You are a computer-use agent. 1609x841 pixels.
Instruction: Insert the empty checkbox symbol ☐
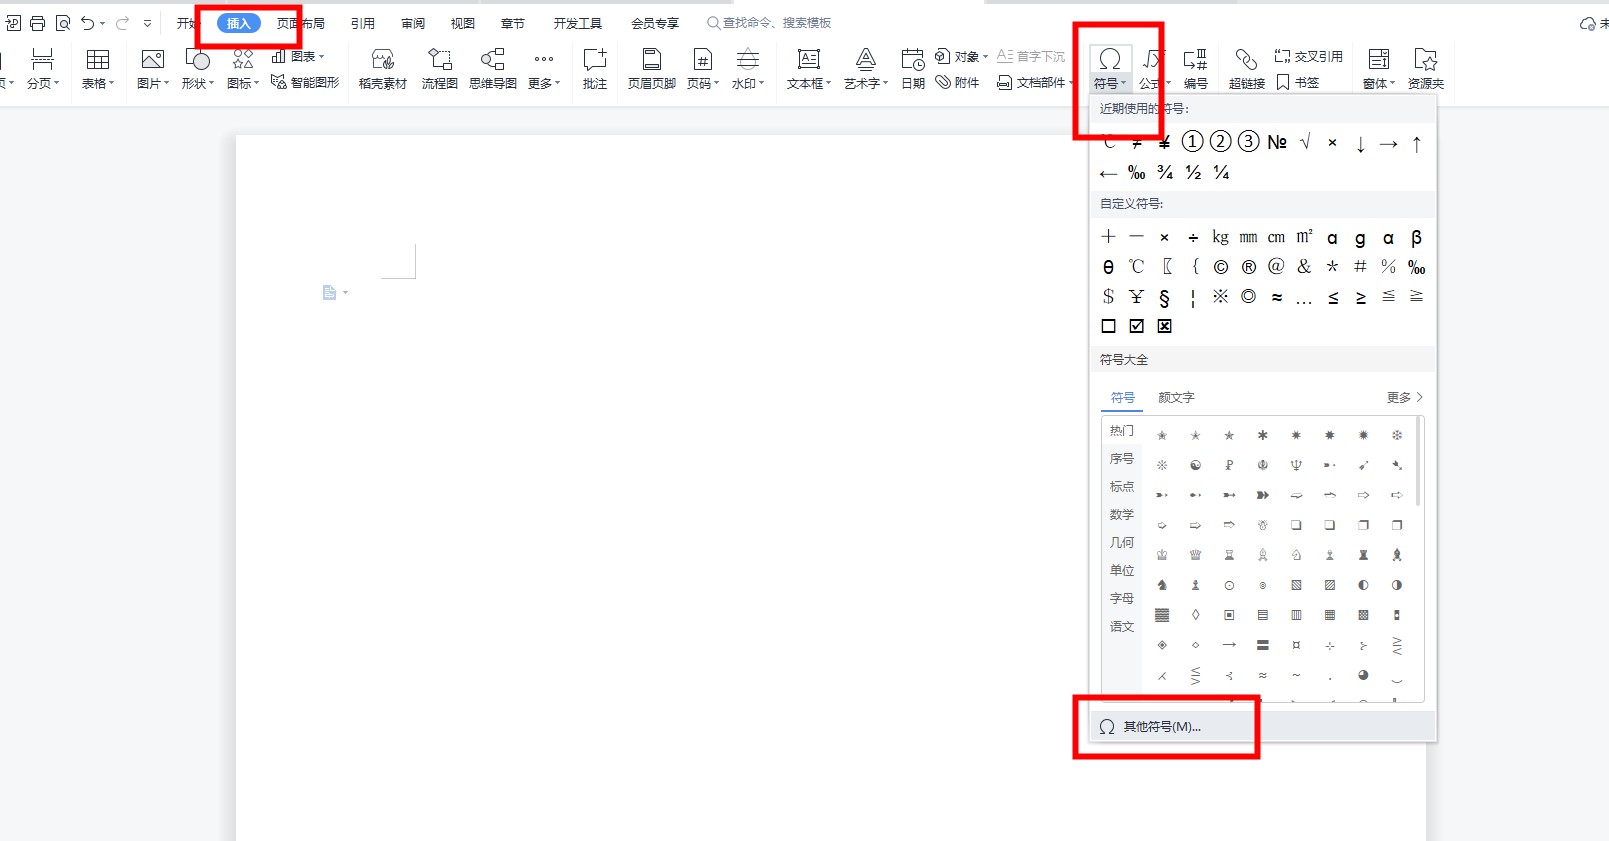point(1108,326)
